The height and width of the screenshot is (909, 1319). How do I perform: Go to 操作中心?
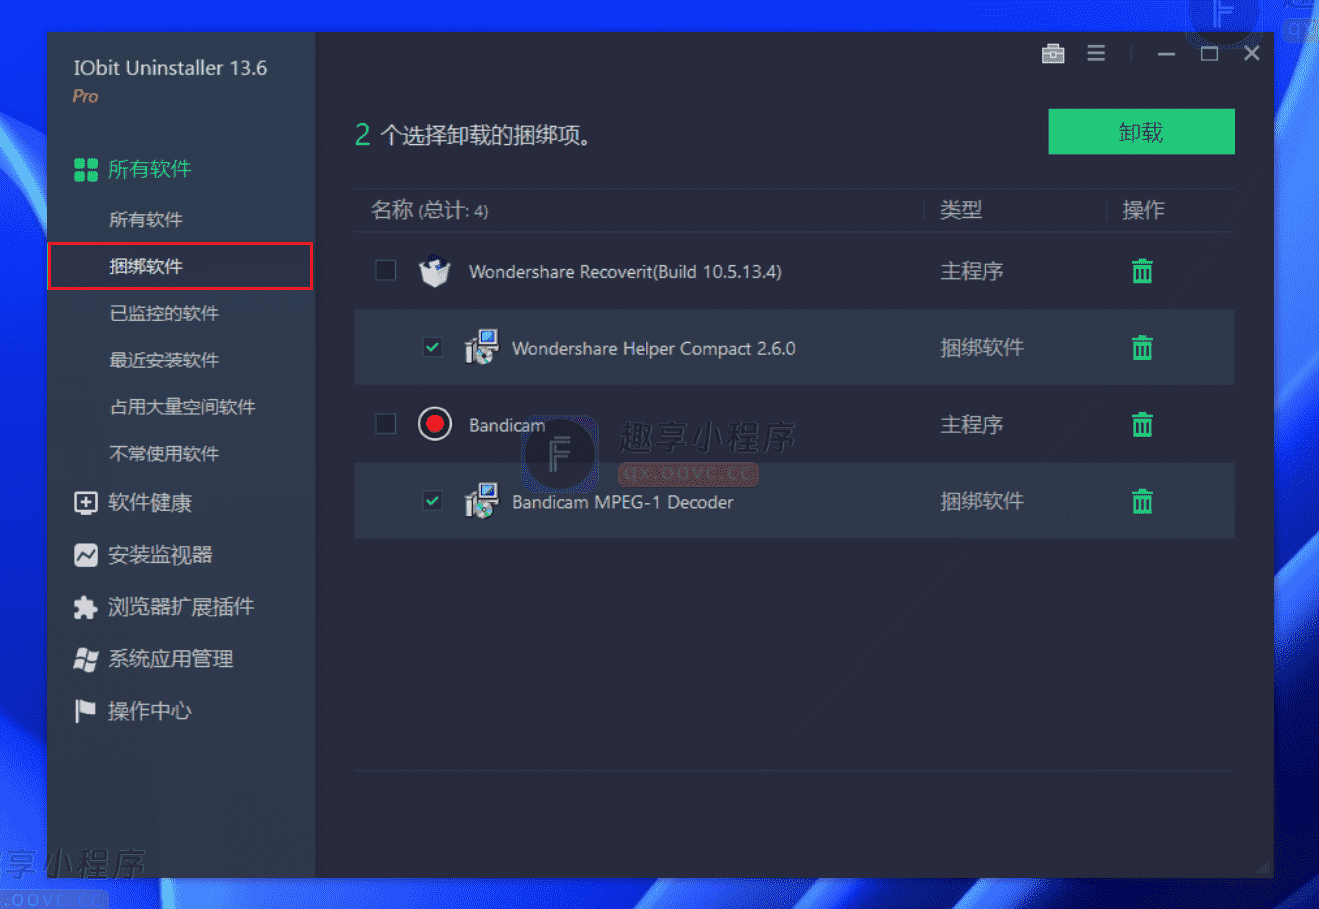tap(150, 711)
